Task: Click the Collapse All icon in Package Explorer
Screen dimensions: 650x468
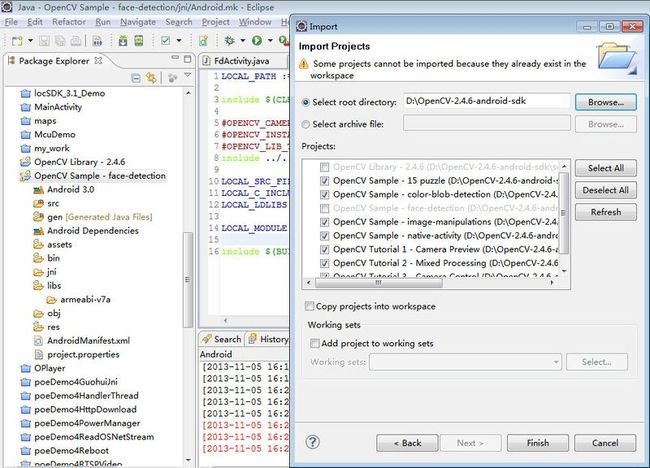Action: pos(136,78)
